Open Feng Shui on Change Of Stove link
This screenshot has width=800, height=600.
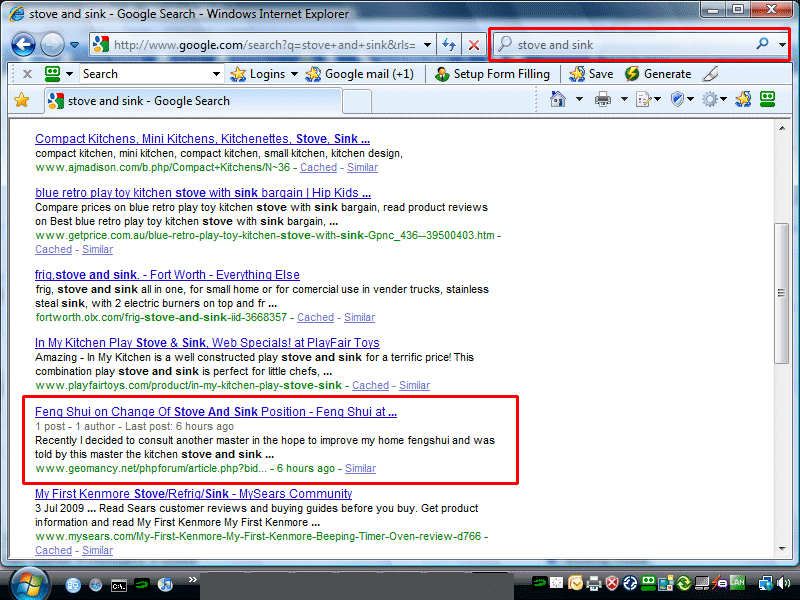216,411
